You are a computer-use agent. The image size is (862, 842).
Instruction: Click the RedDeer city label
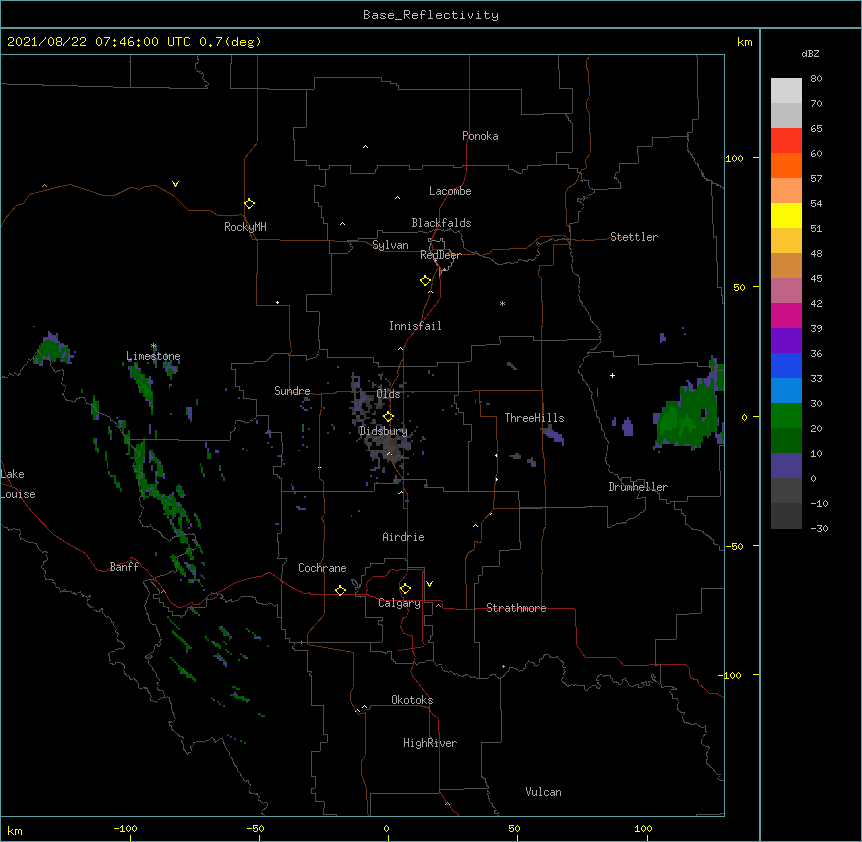440,255
